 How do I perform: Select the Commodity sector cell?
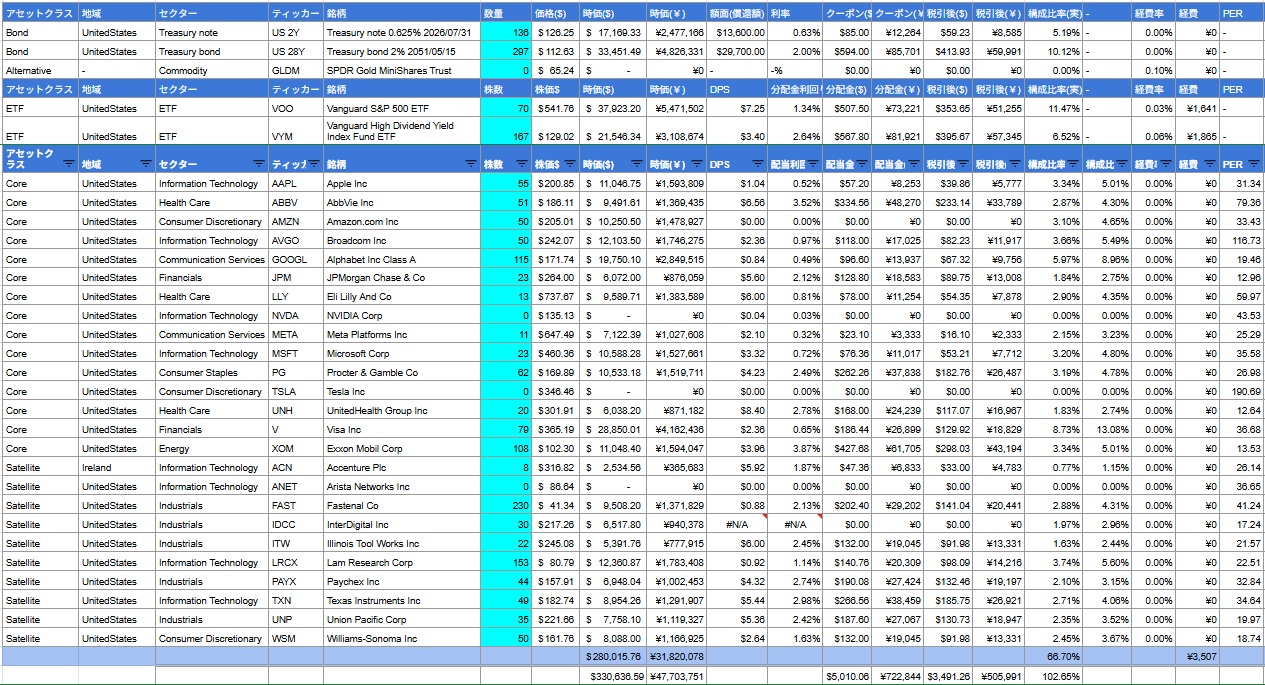[212, 71]
